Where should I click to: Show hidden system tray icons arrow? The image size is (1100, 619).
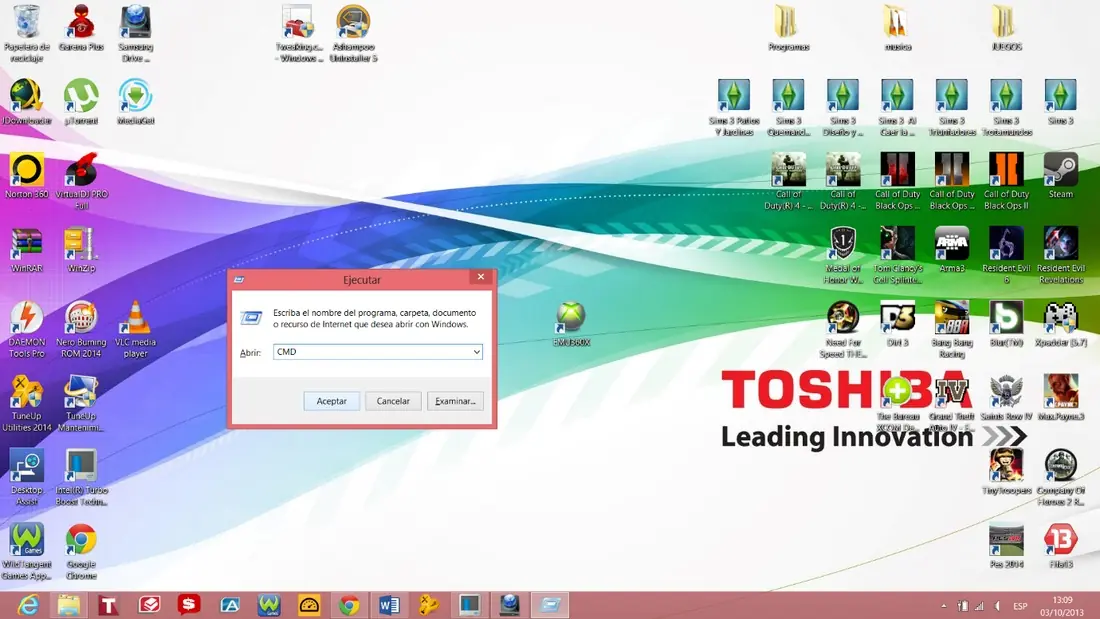(944, 606)
